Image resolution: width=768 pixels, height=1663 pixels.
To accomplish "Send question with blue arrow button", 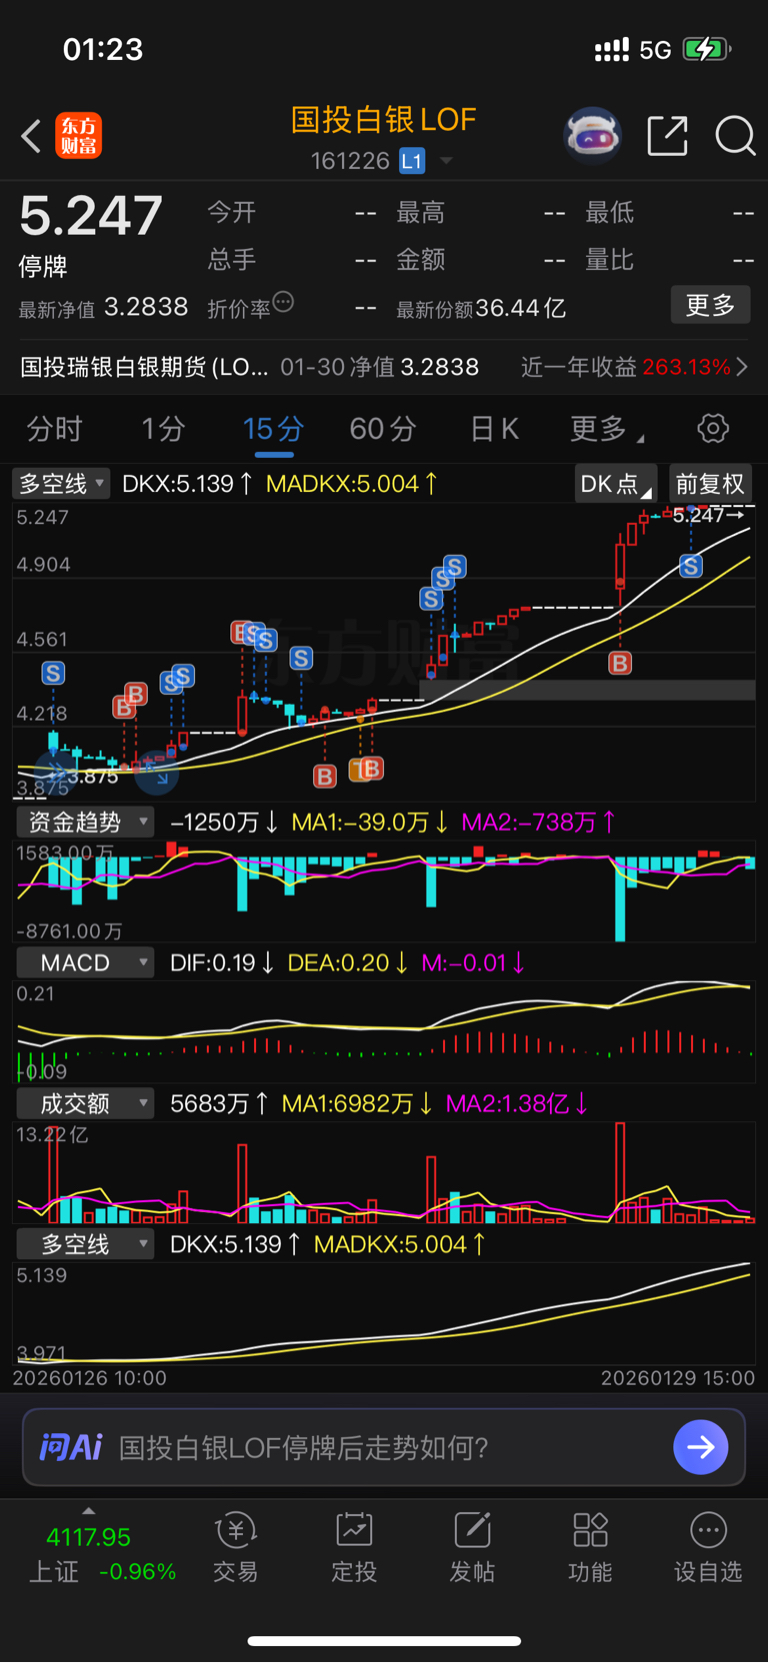I will coord(700,1447).
